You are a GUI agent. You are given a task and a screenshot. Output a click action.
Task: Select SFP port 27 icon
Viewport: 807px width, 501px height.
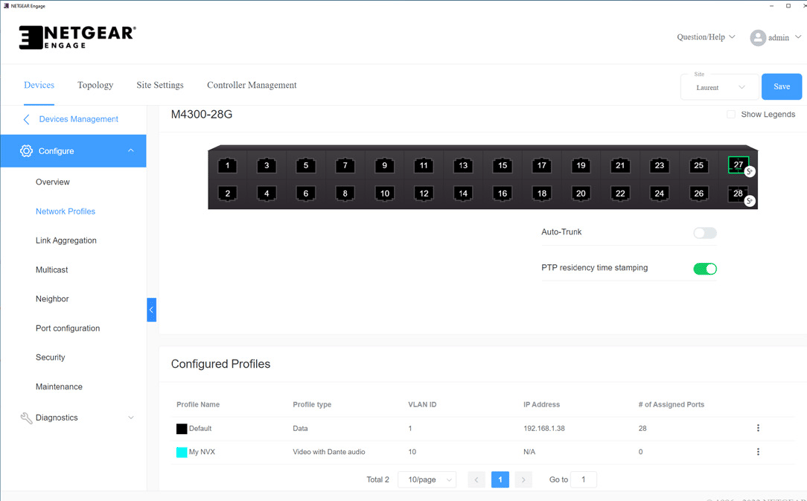[738, 165]
